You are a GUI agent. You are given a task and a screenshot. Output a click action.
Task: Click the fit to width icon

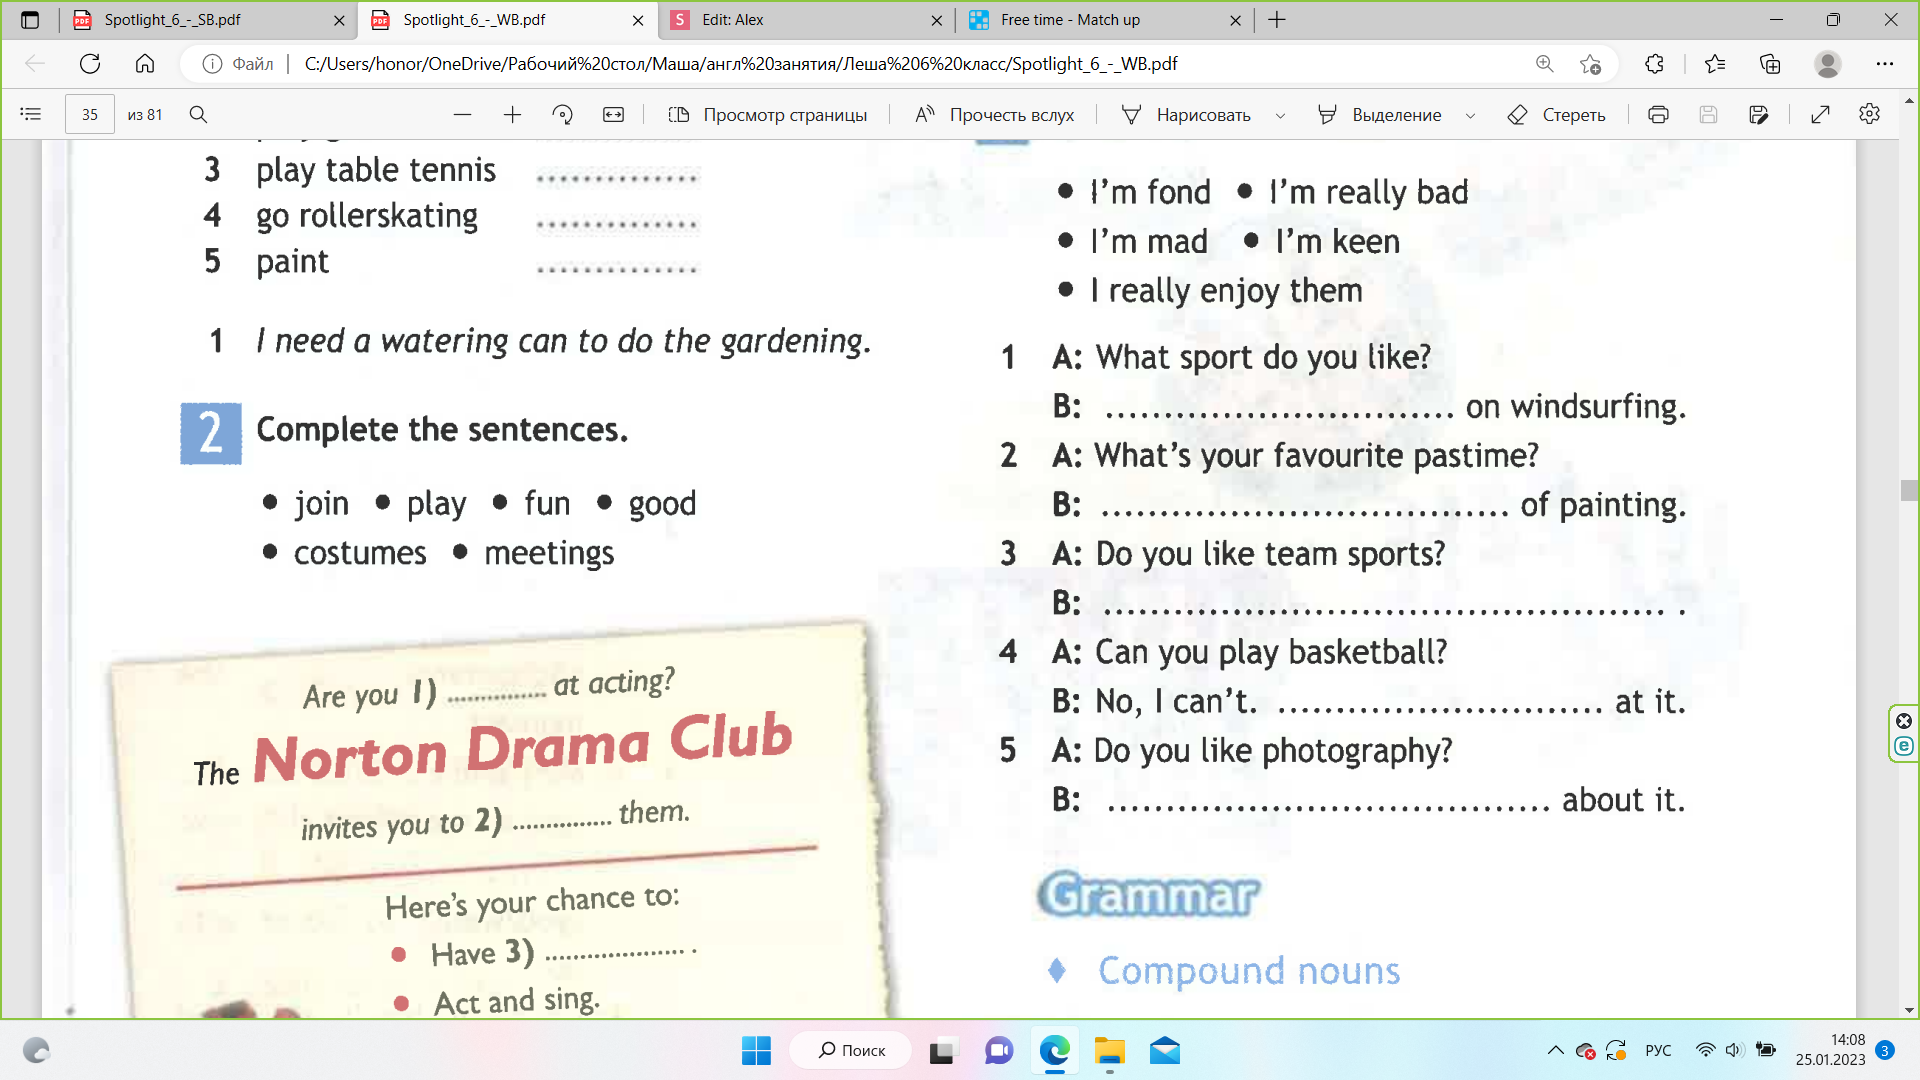point(613,115)
